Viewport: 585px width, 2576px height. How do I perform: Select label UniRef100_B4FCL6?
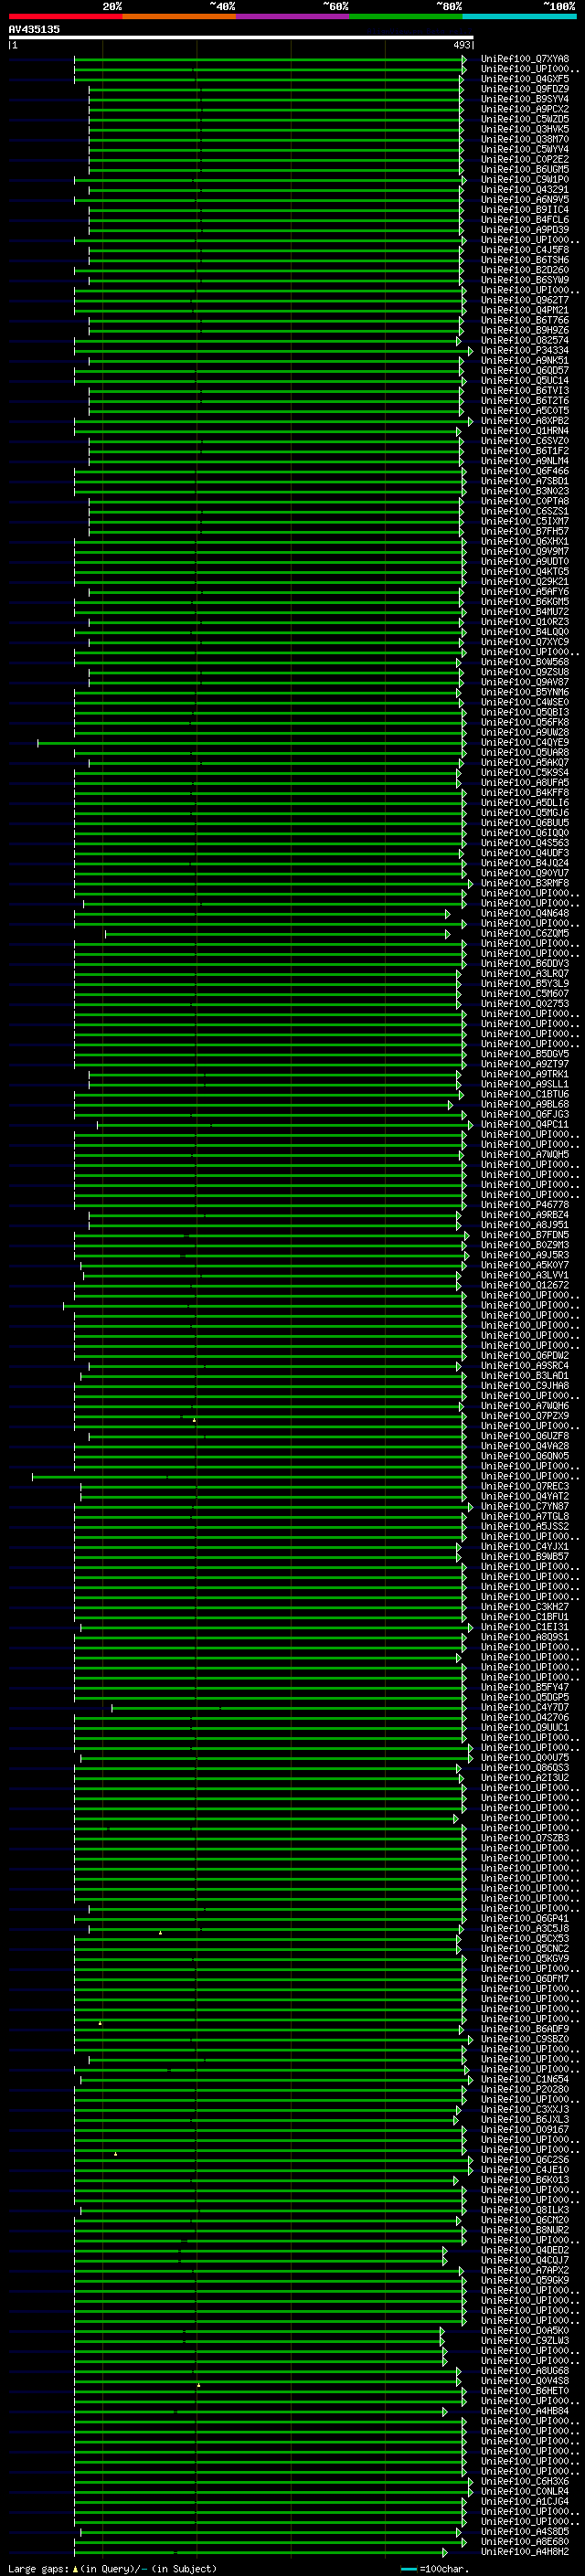pos(525,220)
